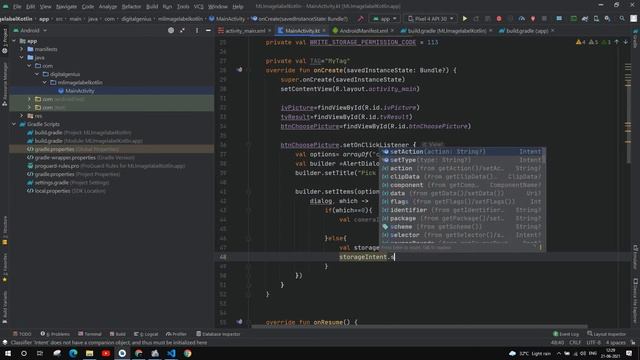Screen dimensions: 640x360
Task: Open the Database Inspector tool window
Action: click(218, 334)
